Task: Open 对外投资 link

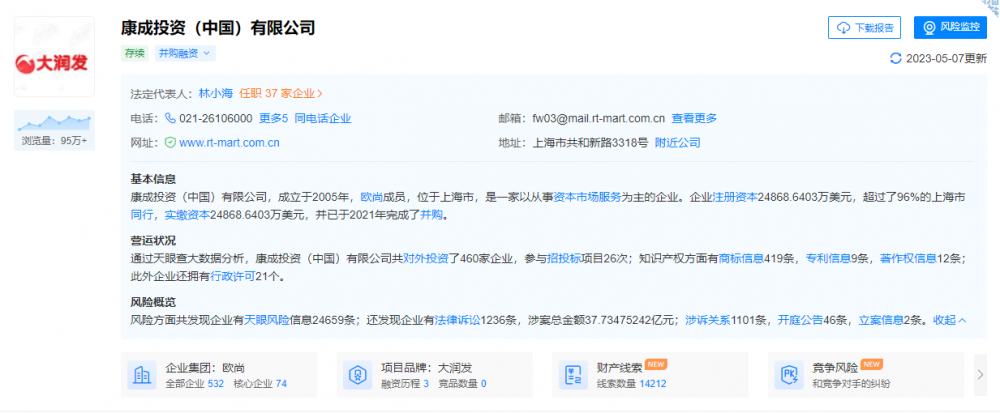Action: tap(425, 258)
